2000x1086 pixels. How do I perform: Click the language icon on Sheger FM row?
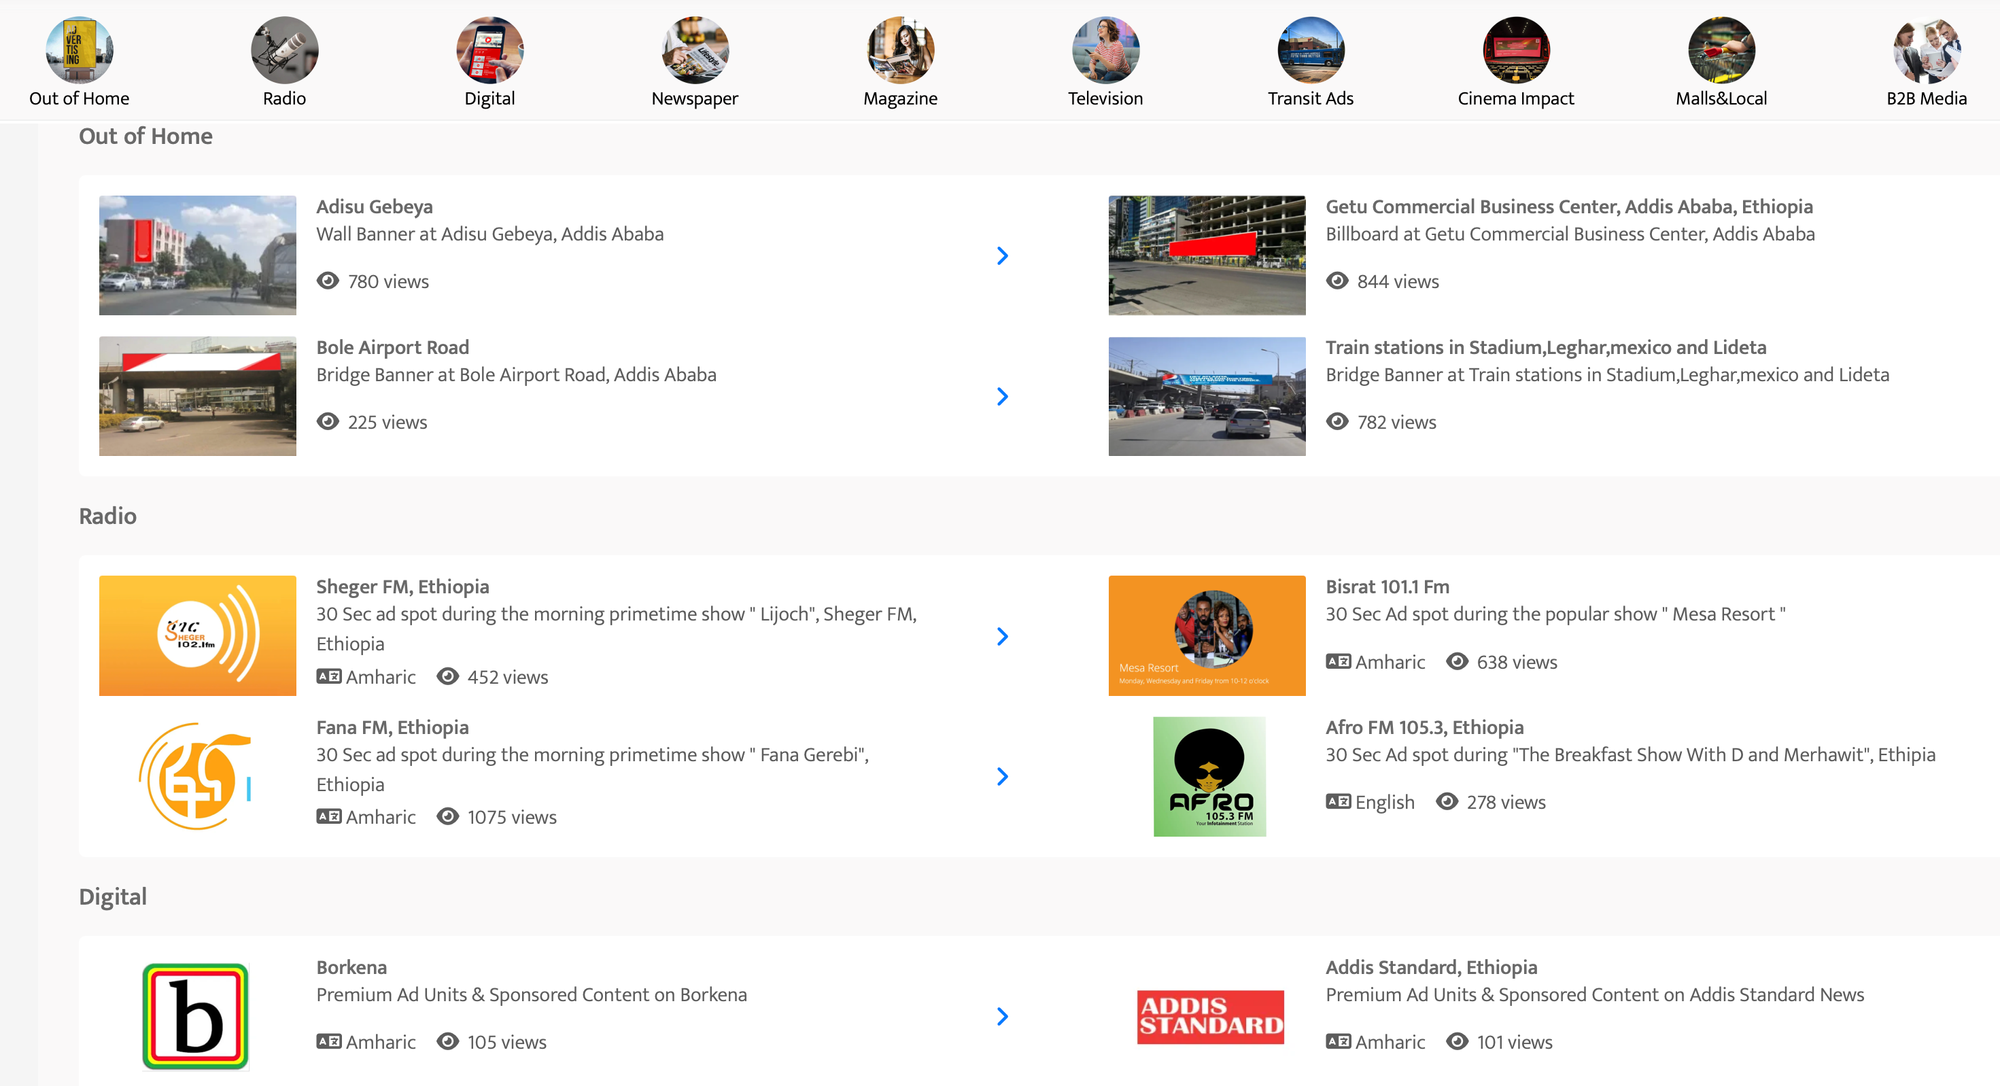[x=329, y=677]
